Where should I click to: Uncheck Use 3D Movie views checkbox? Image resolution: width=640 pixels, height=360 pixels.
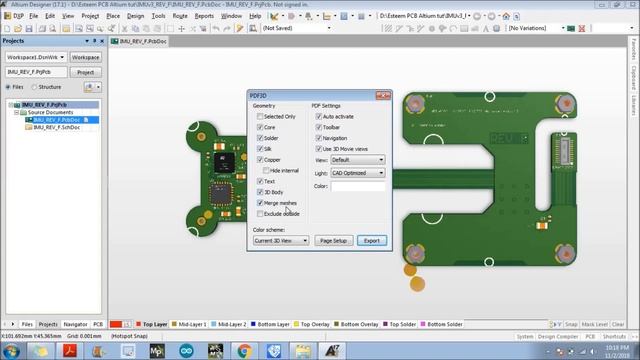(319, 149)
